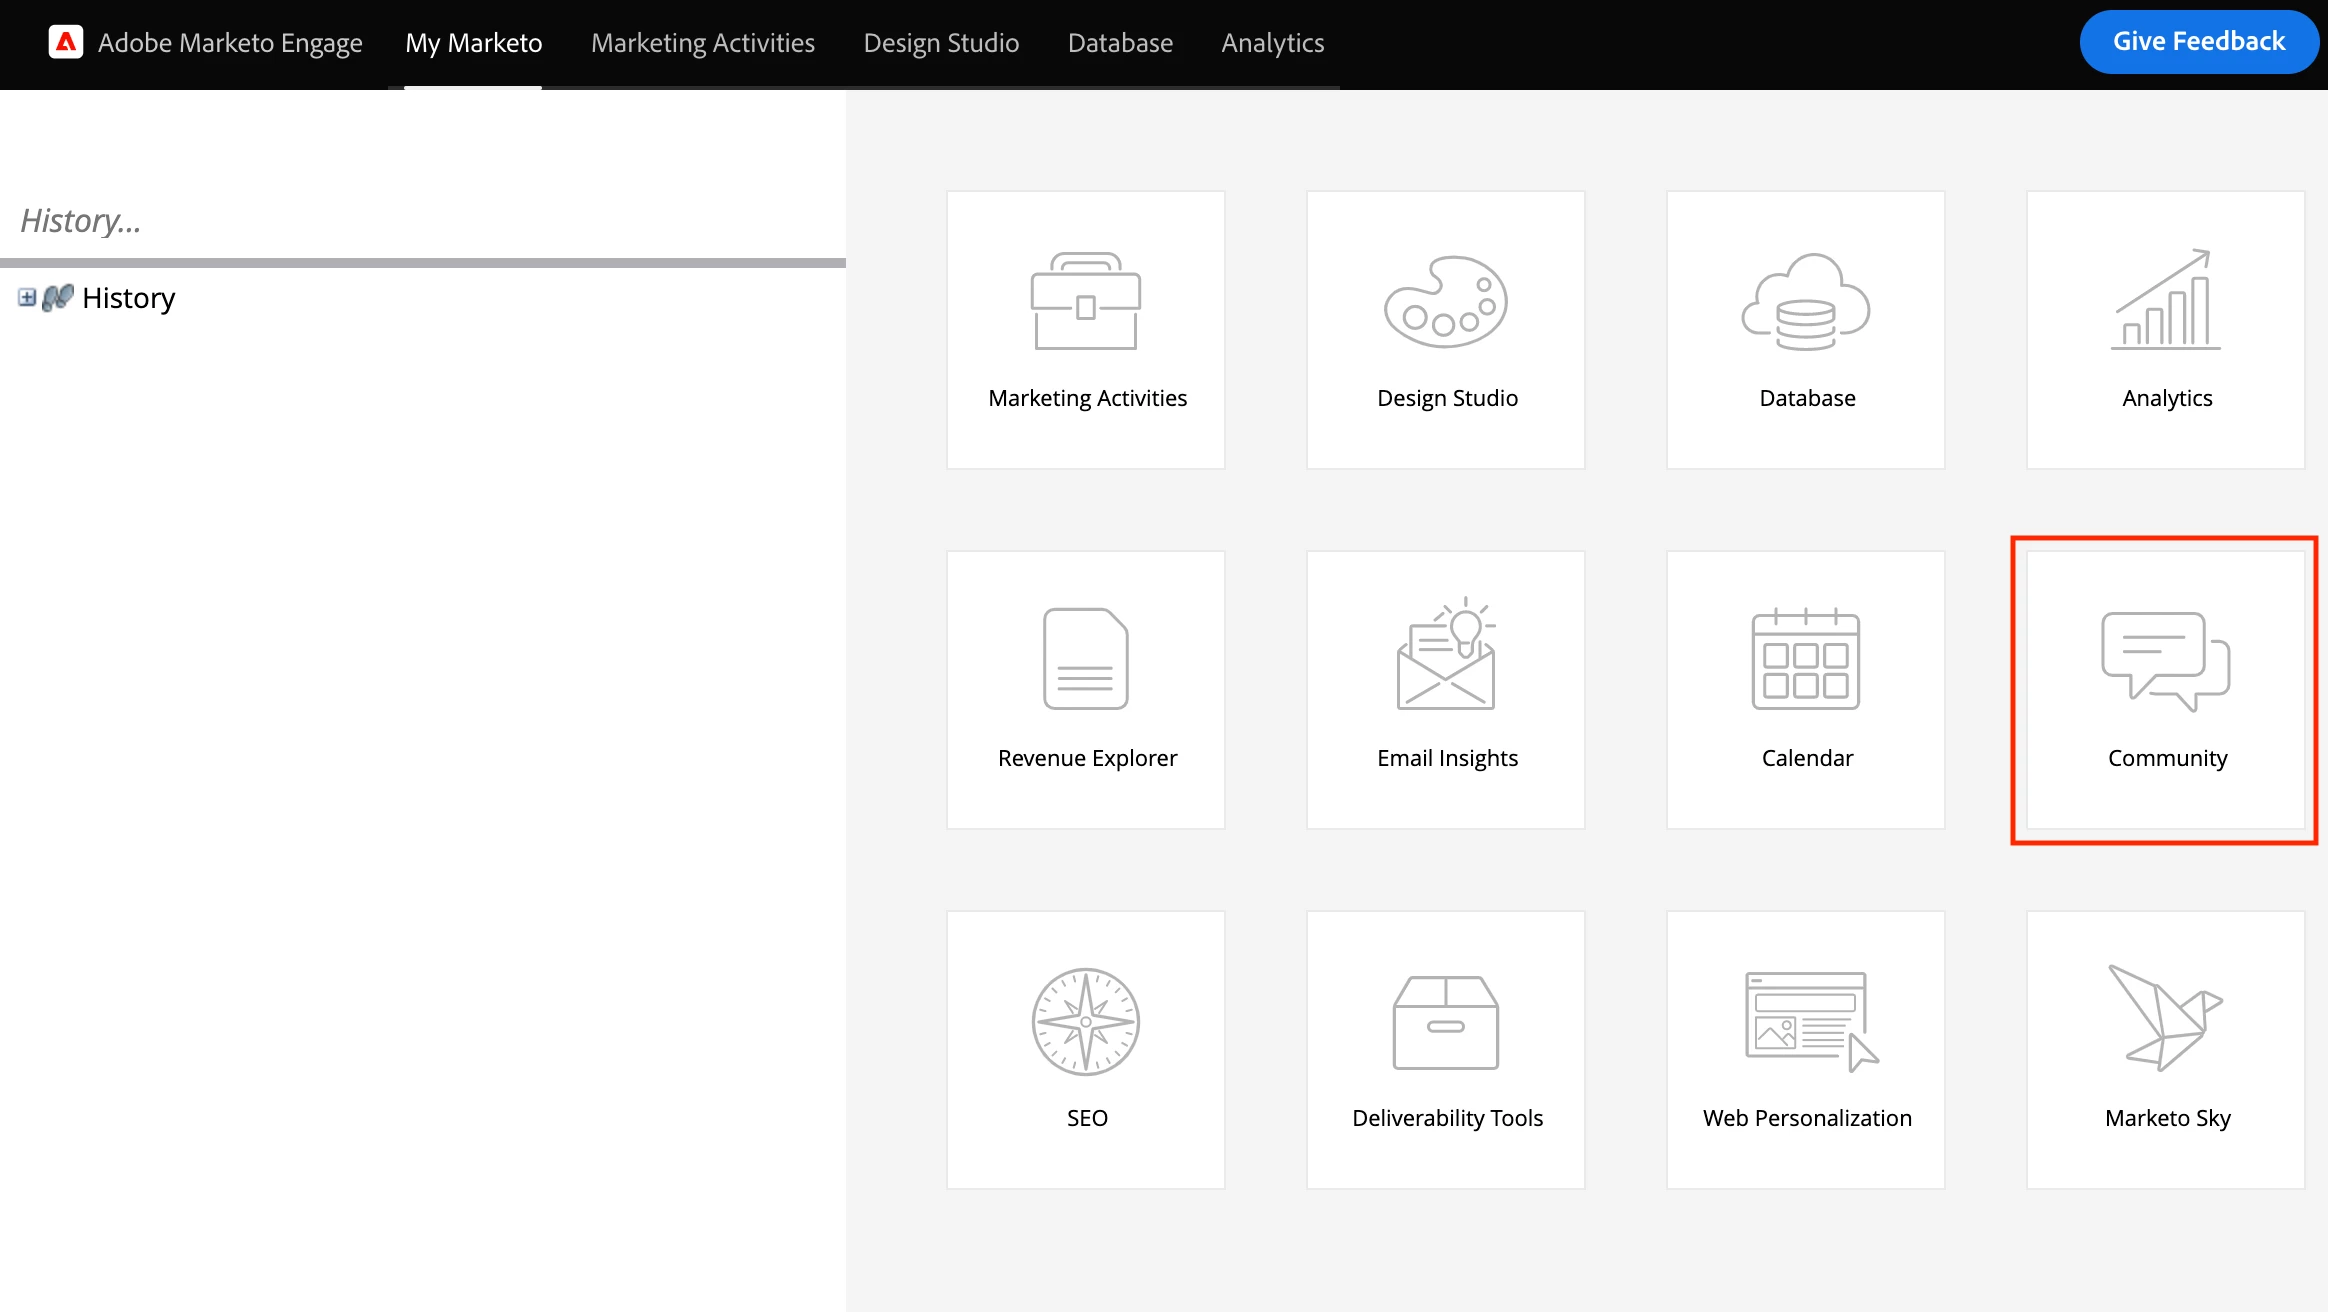The width and height of the screenshot is (2328, 1312).
Task: Click the Give Feedback button
Action: (2198, 42)
